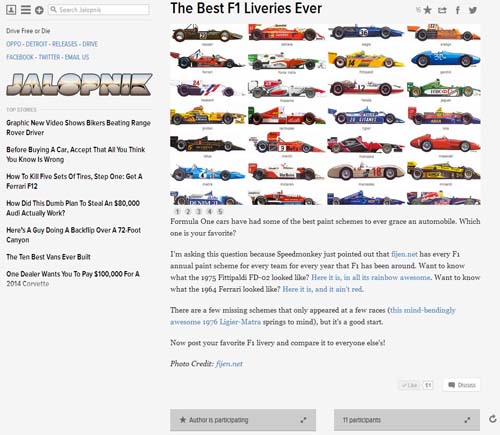500x435 pixels.
Task: Open the 1976 Ligier-Matra link
Action: pyautogui.click(x=313, y=316)
